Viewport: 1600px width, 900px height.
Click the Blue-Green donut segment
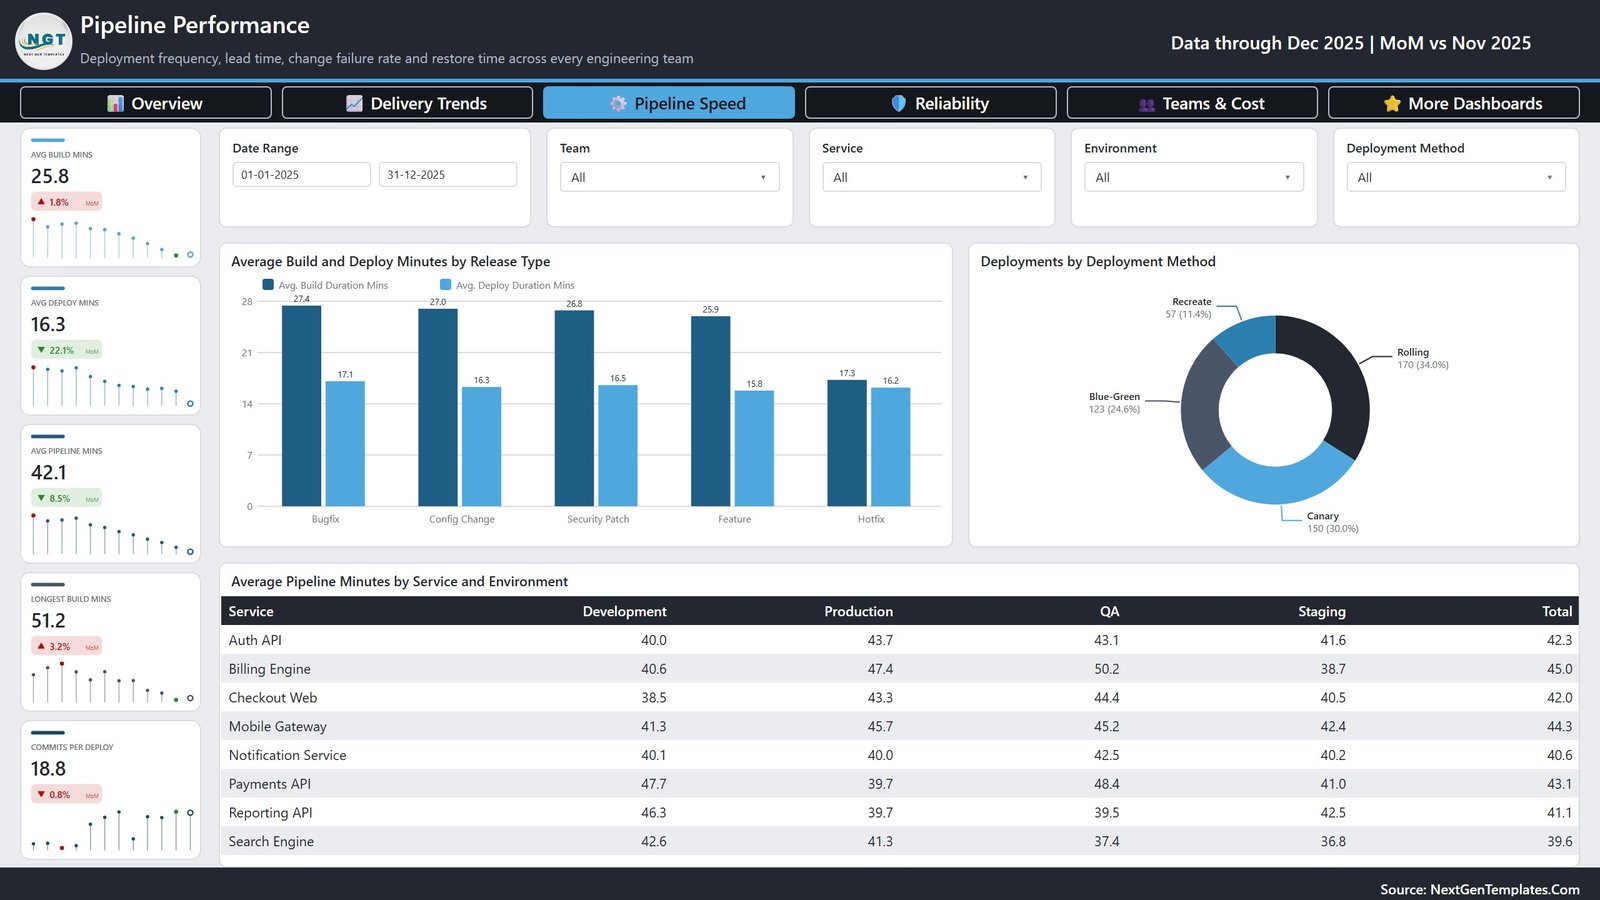click(1203, 405)
